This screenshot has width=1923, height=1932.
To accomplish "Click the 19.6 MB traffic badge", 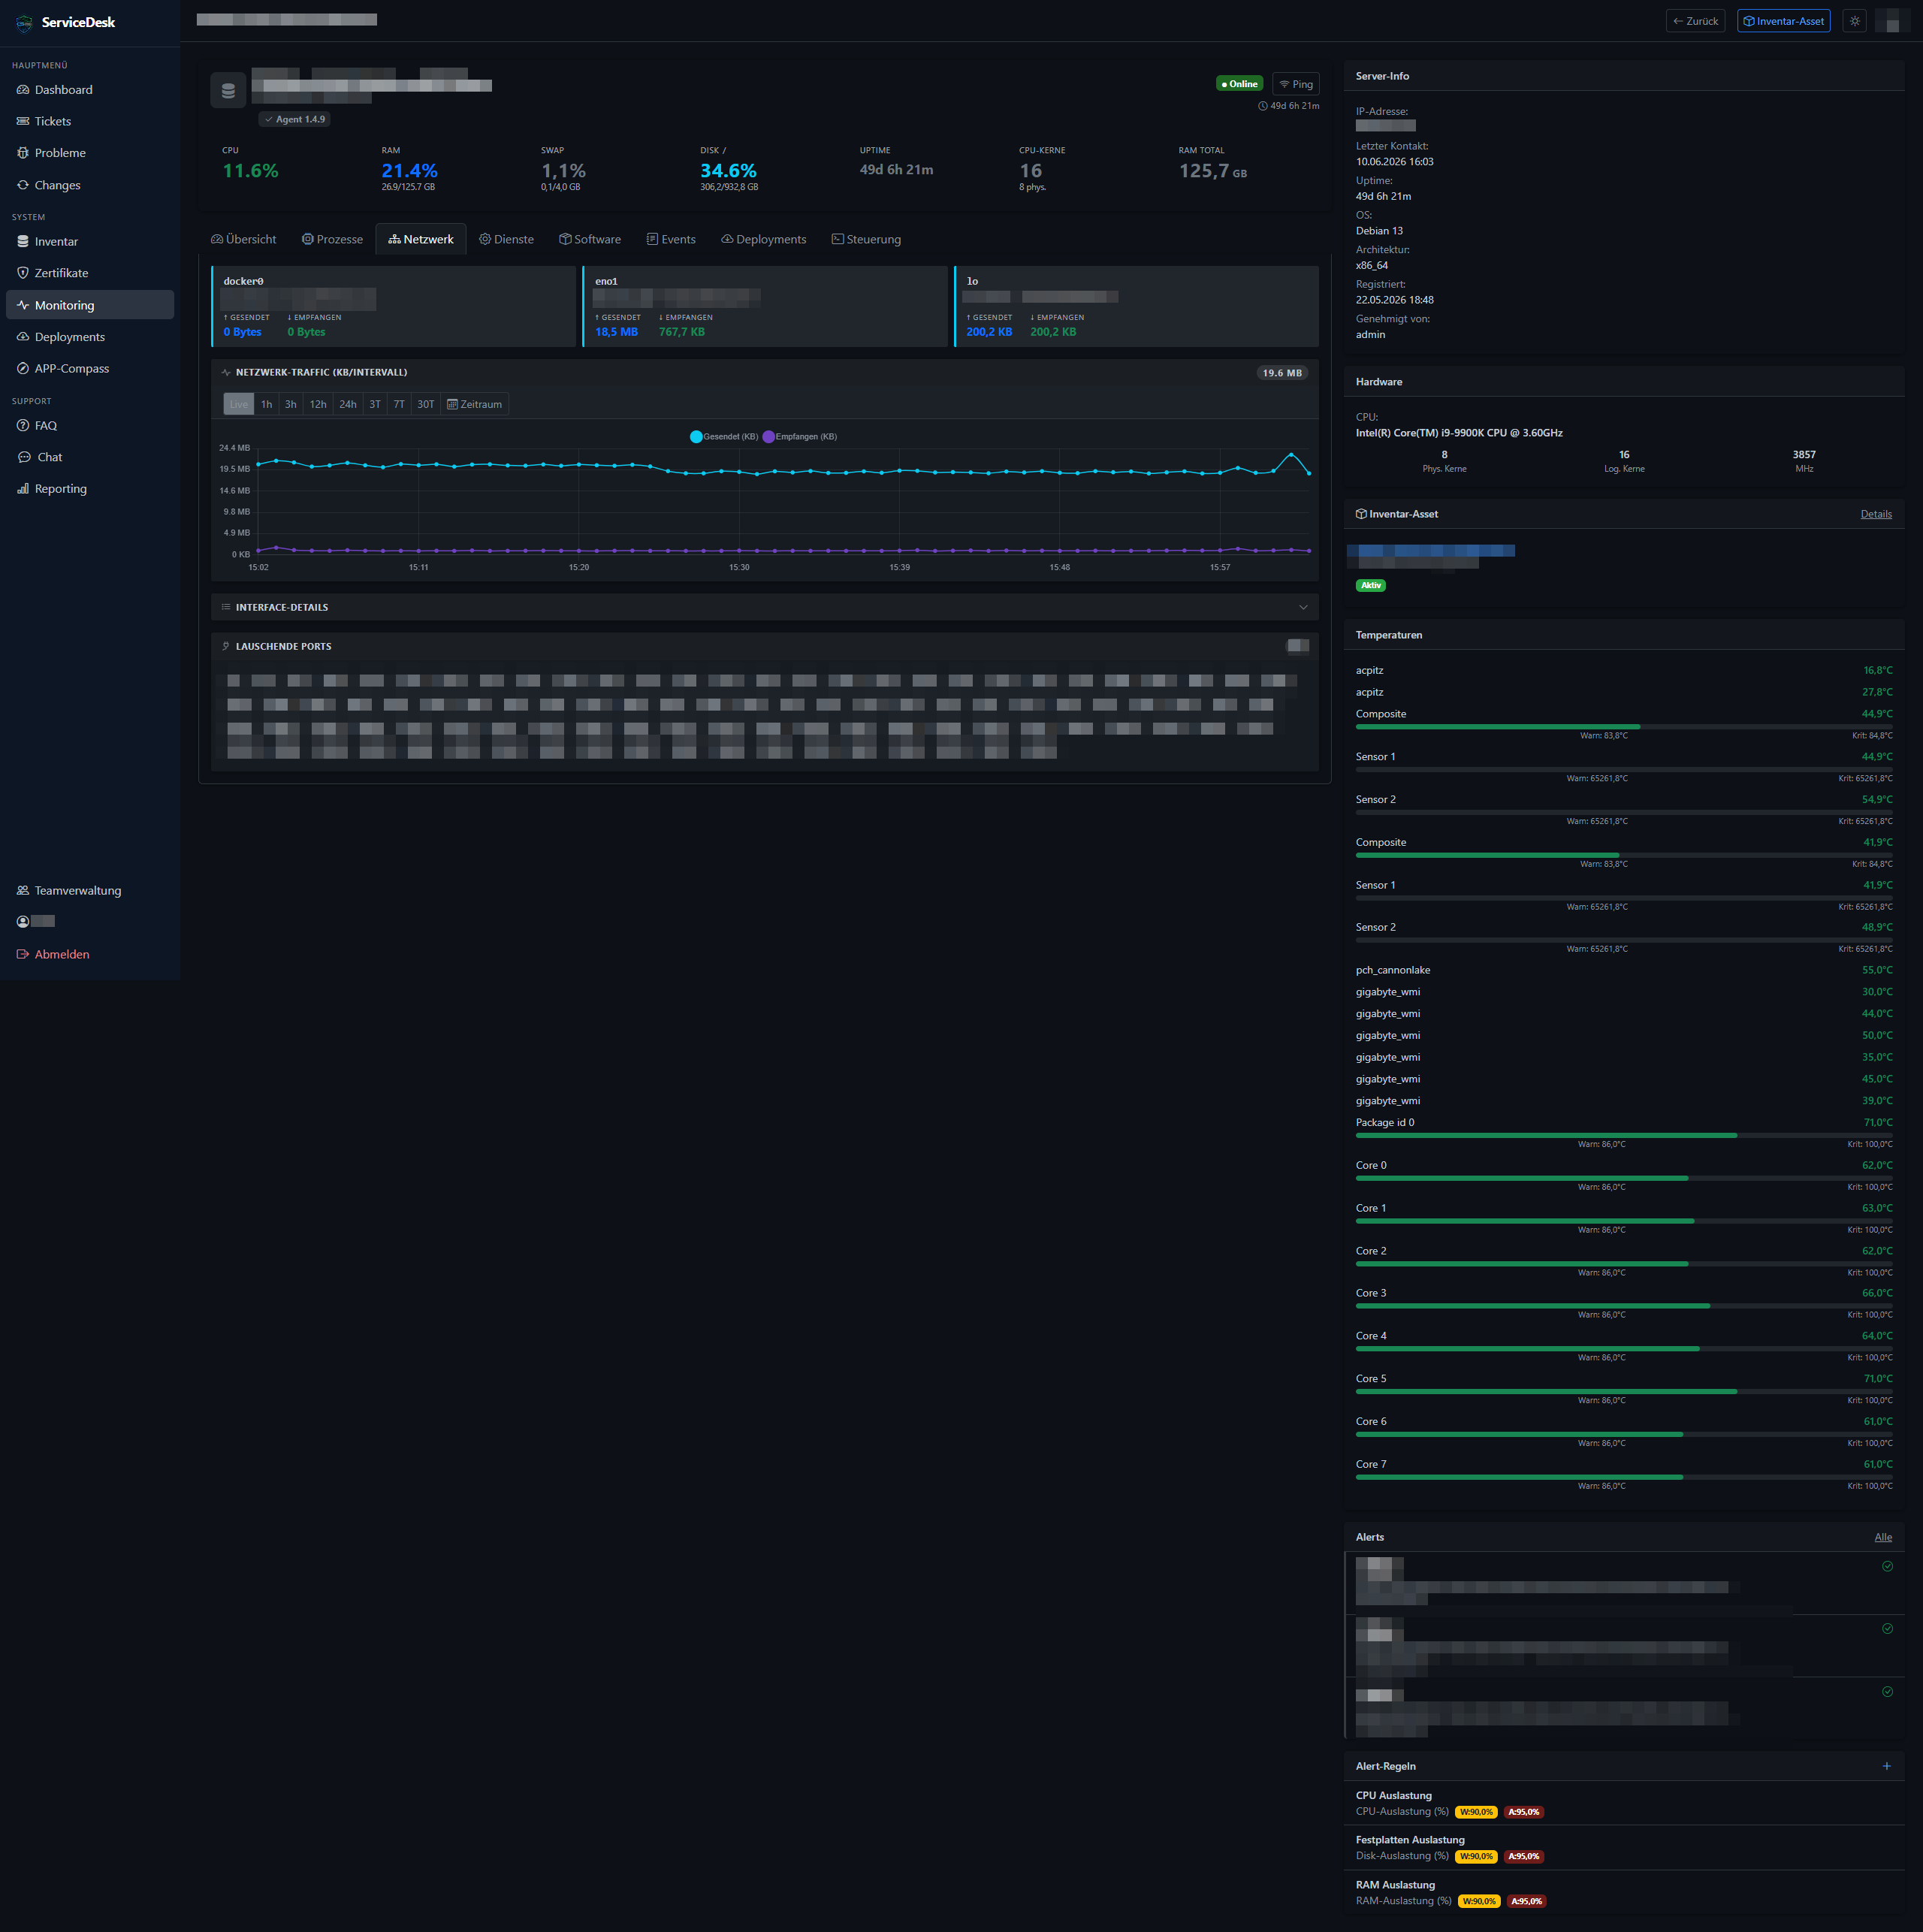I will 1282,373.
